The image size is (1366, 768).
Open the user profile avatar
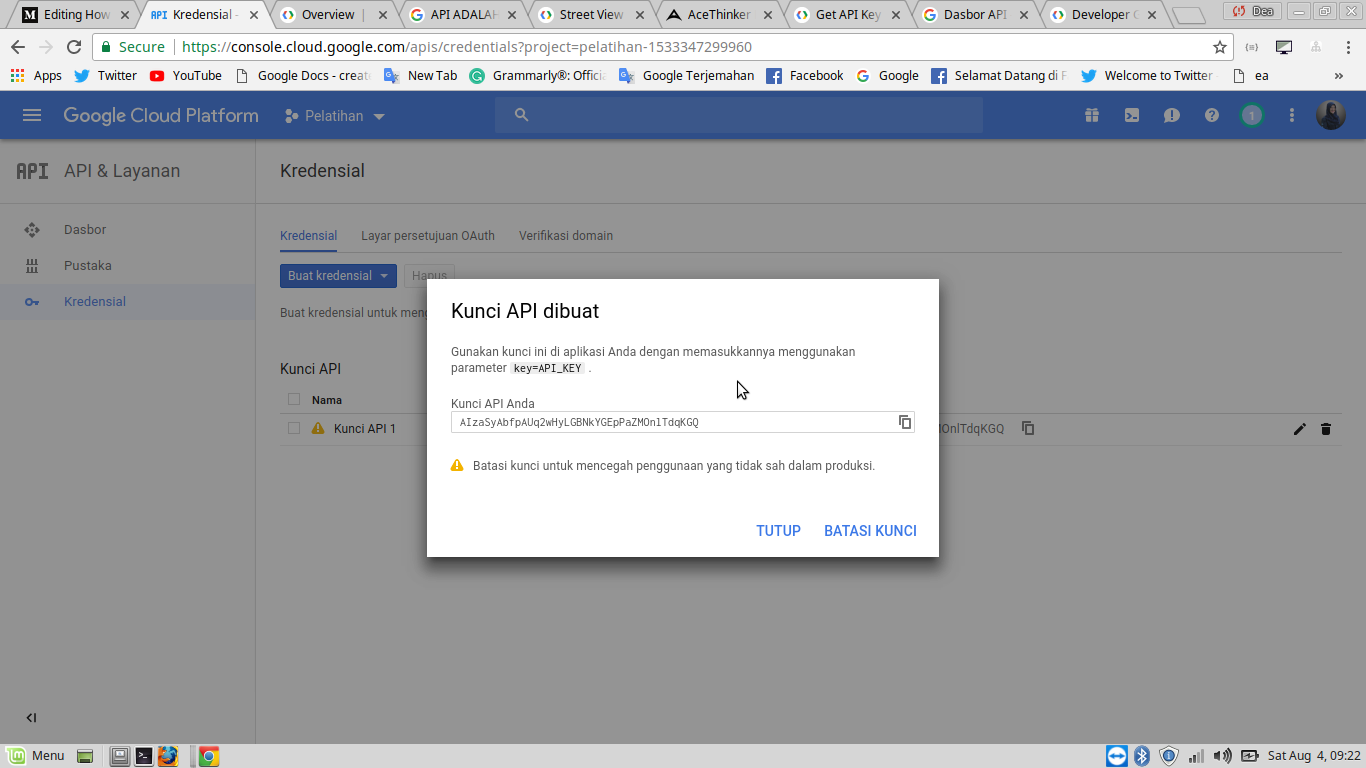[1331, 114]
